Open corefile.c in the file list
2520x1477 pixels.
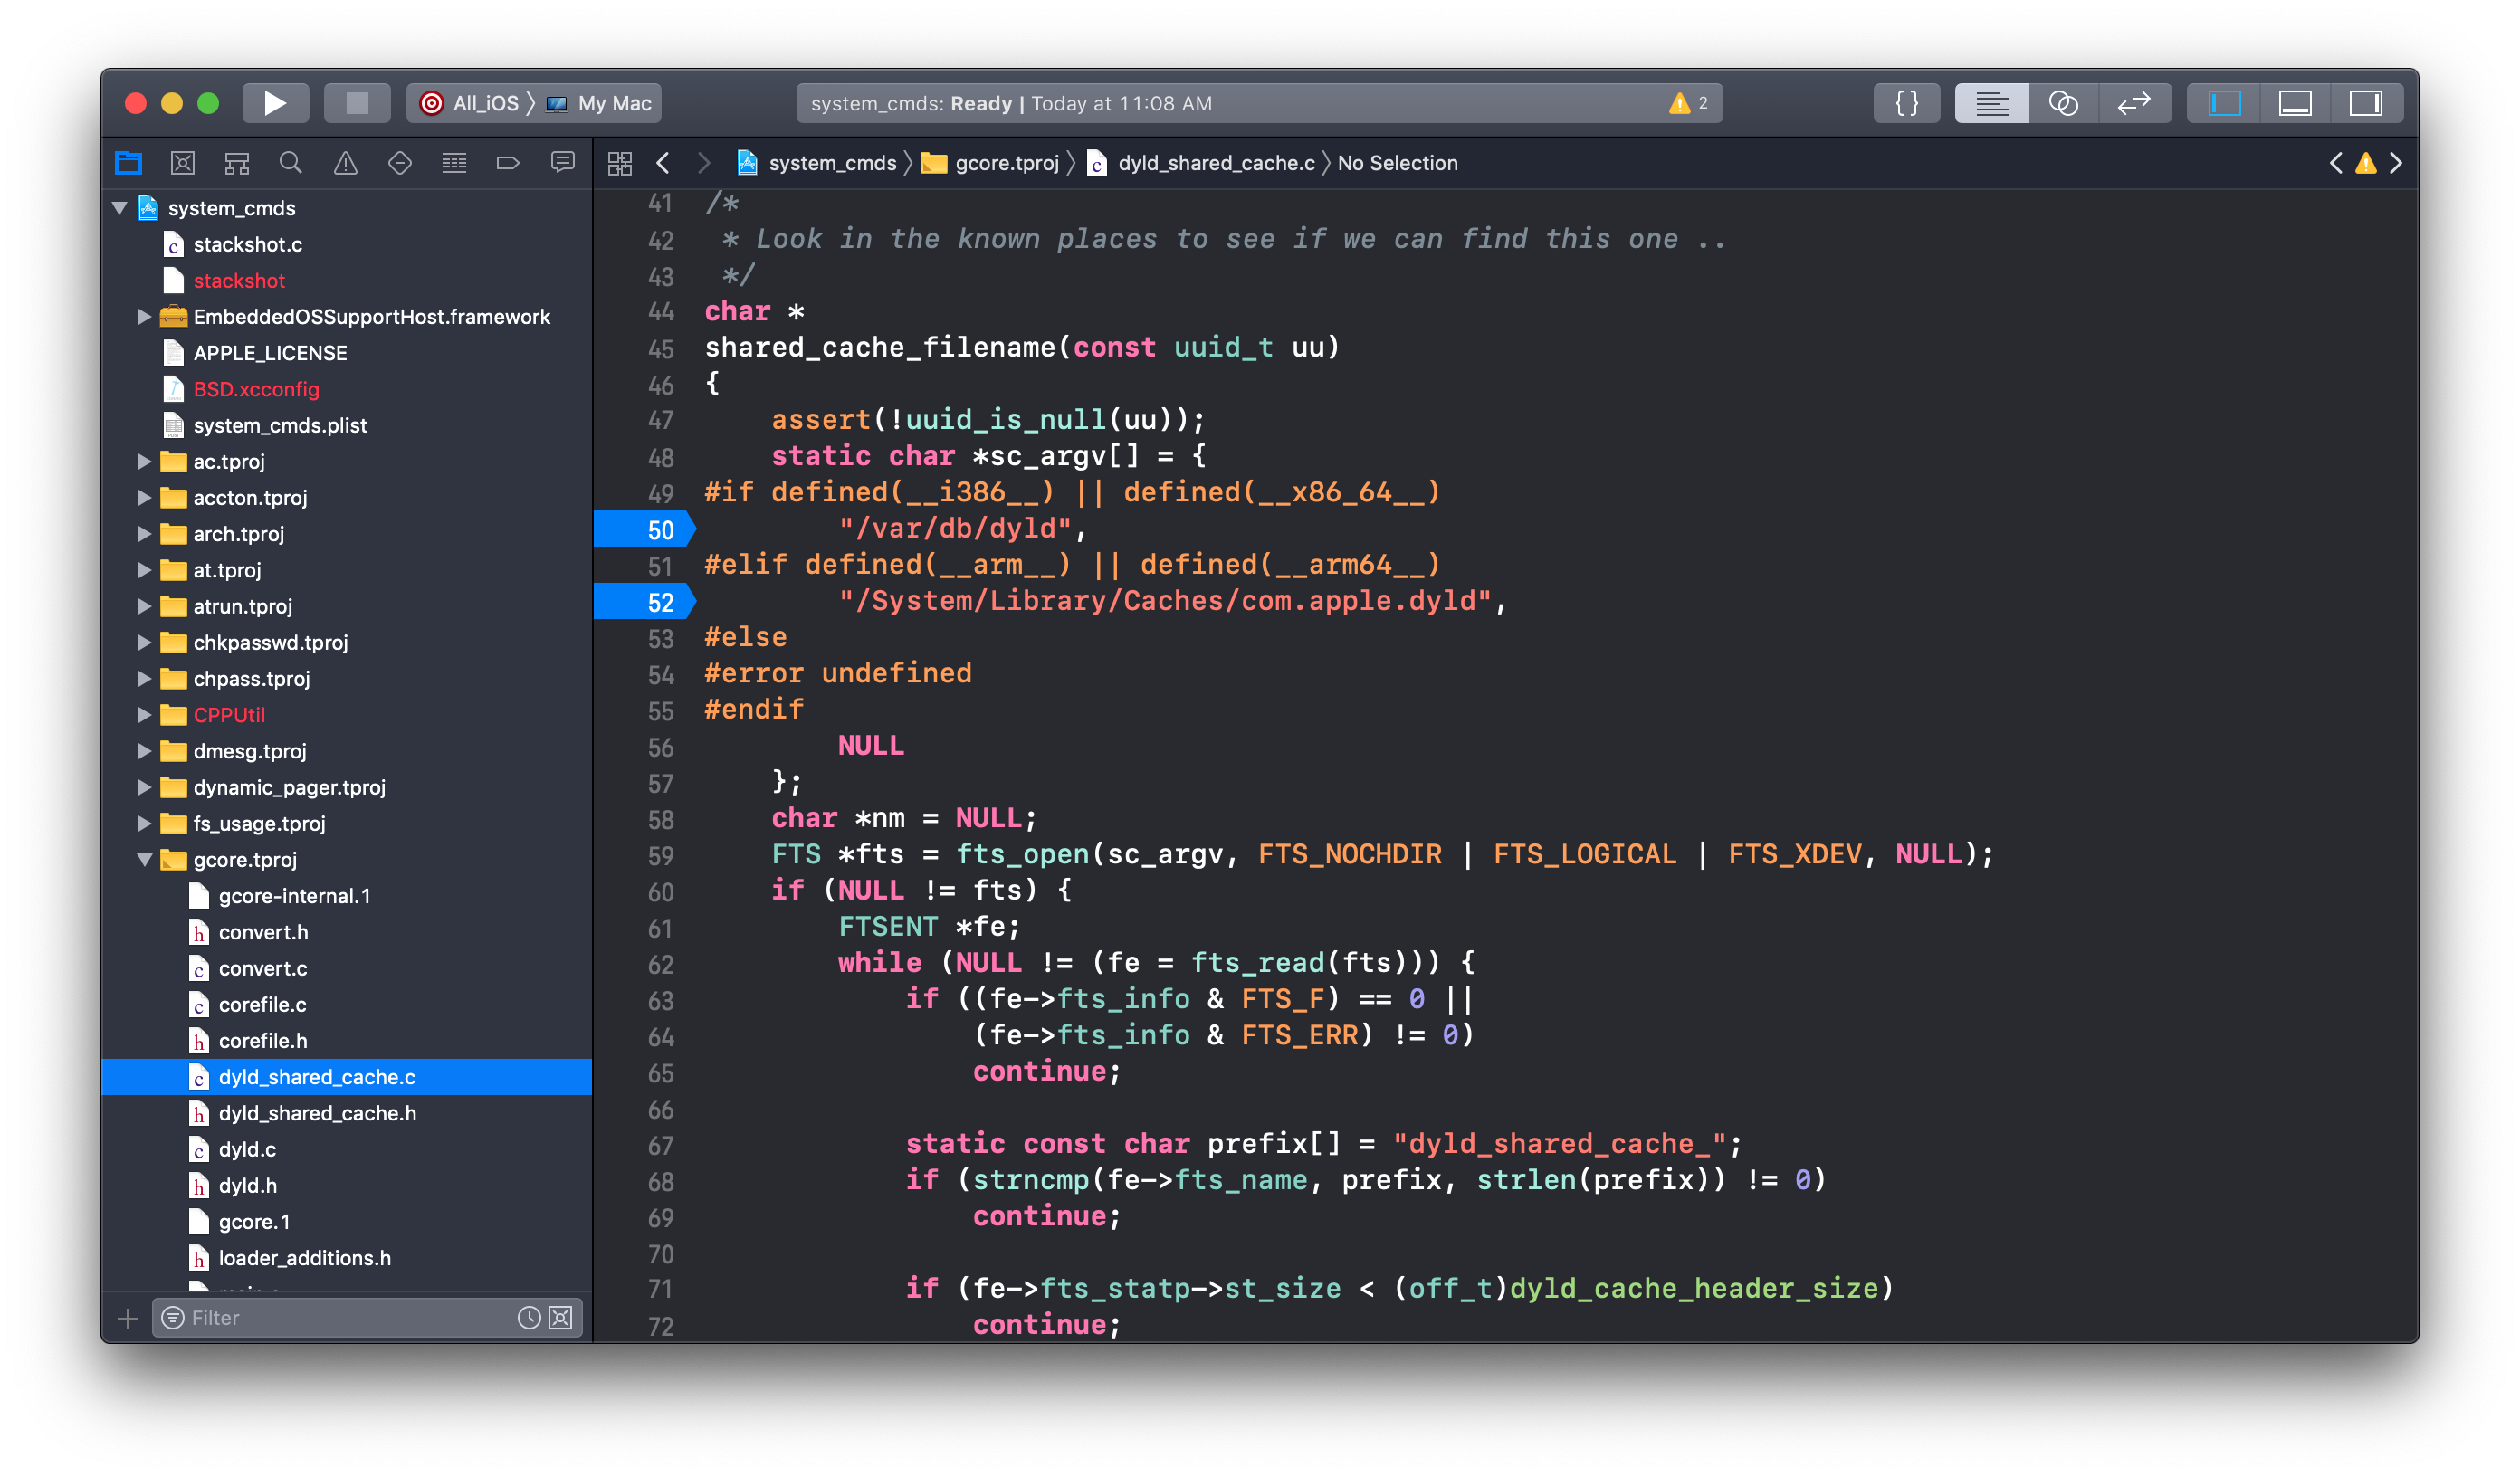[x=263, y=1005]
